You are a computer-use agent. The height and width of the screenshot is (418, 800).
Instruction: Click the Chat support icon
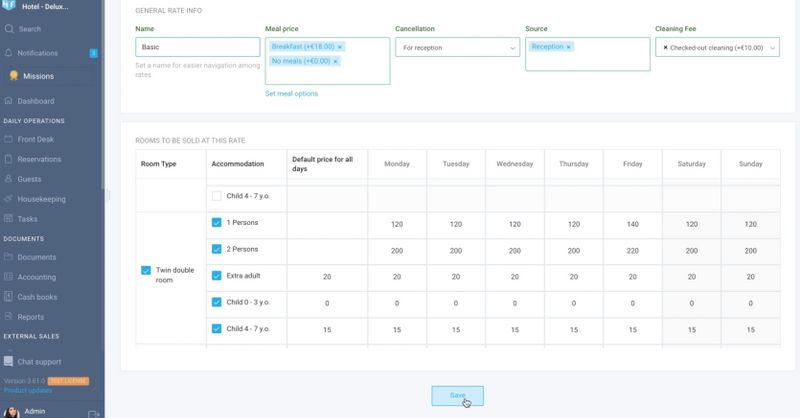[x=10, y=361]
